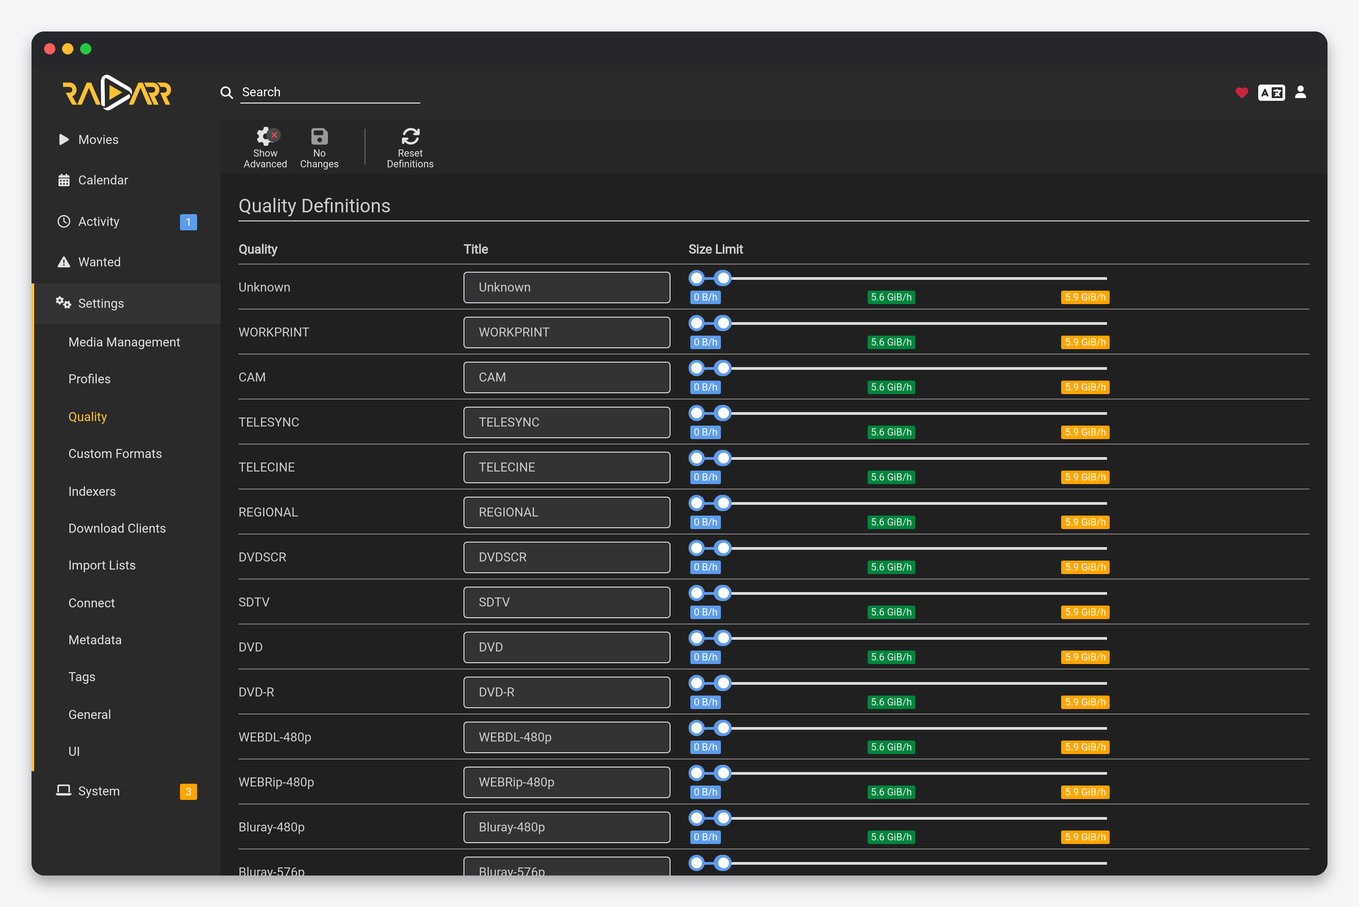Click the Calendar icon in sidebar
The height and width of the screenshot is (907, 1359).
click(x=64, y=181)
